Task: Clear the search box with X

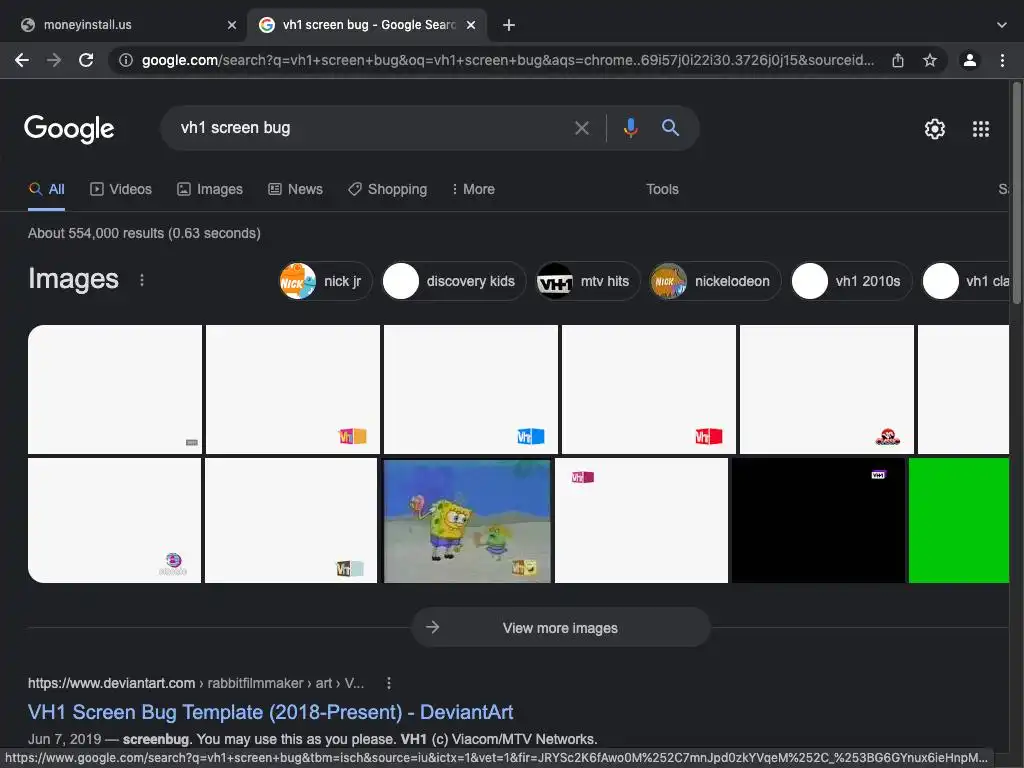Action: tap(582, 128)
